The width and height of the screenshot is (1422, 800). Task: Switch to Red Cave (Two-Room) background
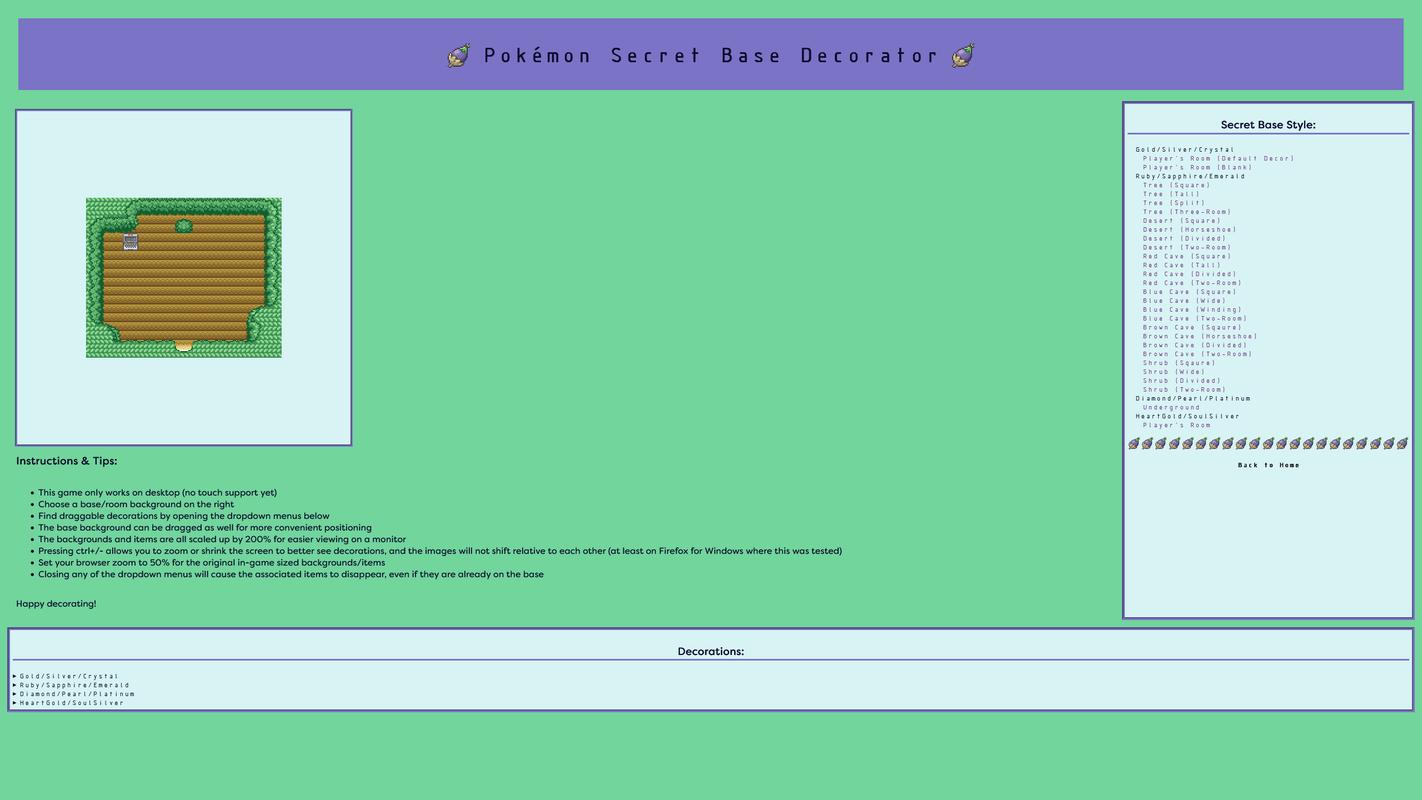(x=1192, y=283)
